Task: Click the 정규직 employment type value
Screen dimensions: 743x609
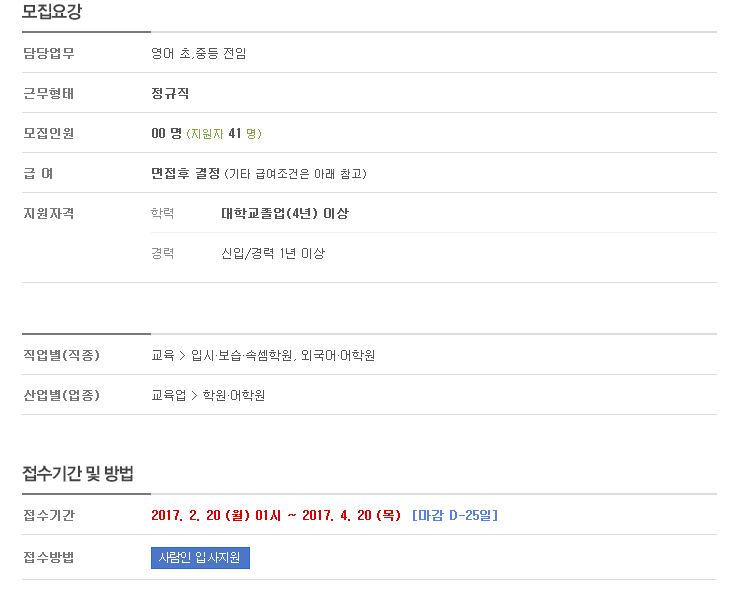Action: click(x=170, y=93)
